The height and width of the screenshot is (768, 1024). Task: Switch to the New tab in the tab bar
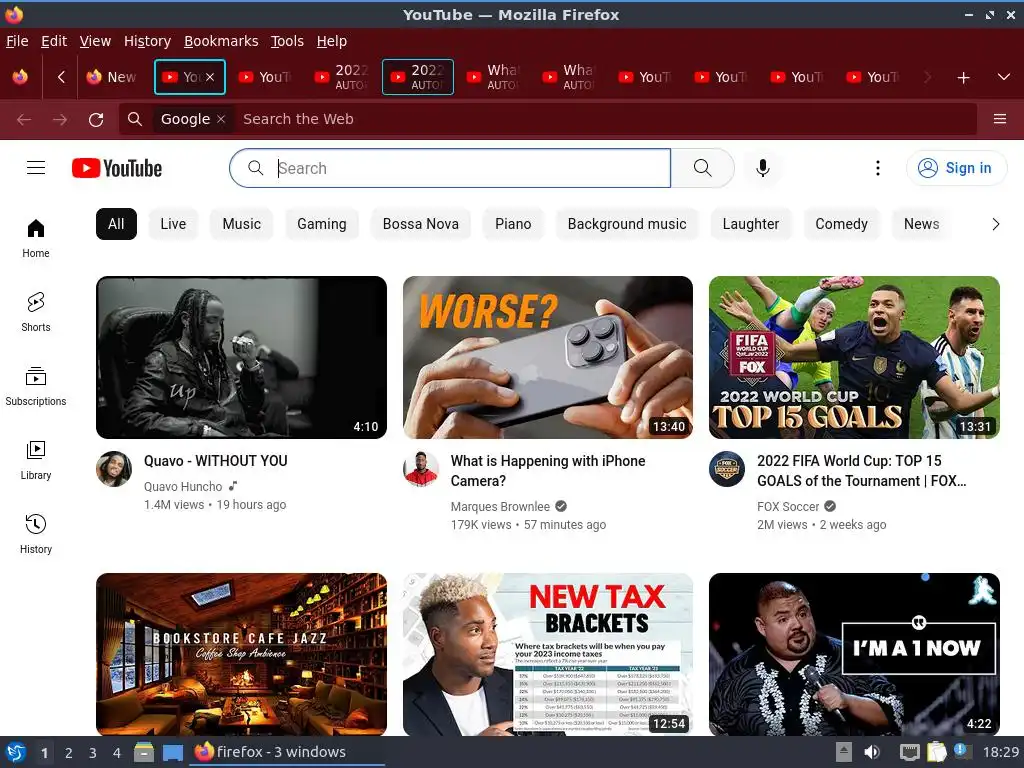click(x=114, y=77)
